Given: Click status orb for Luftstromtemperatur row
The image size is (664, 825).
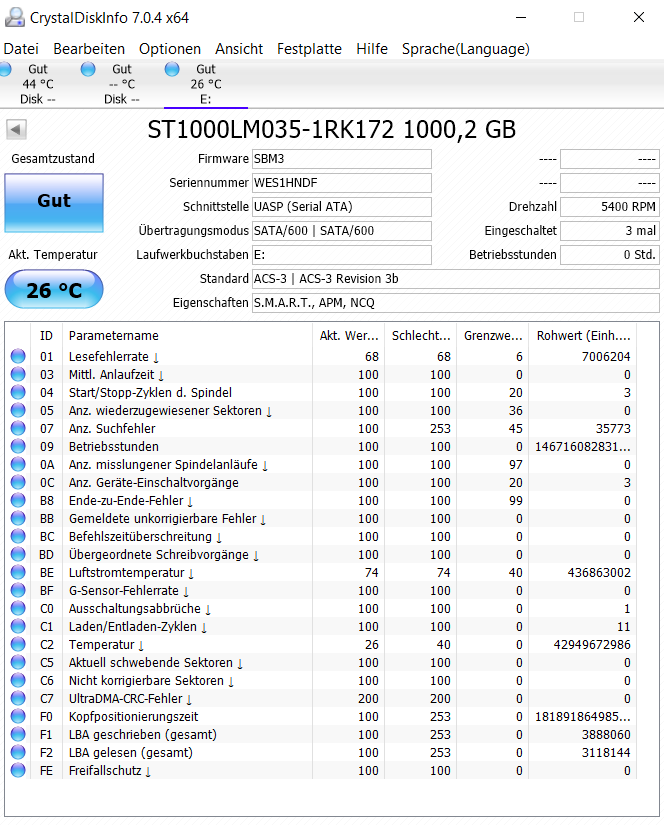Looking at the screenshot, I should point(18,572).
